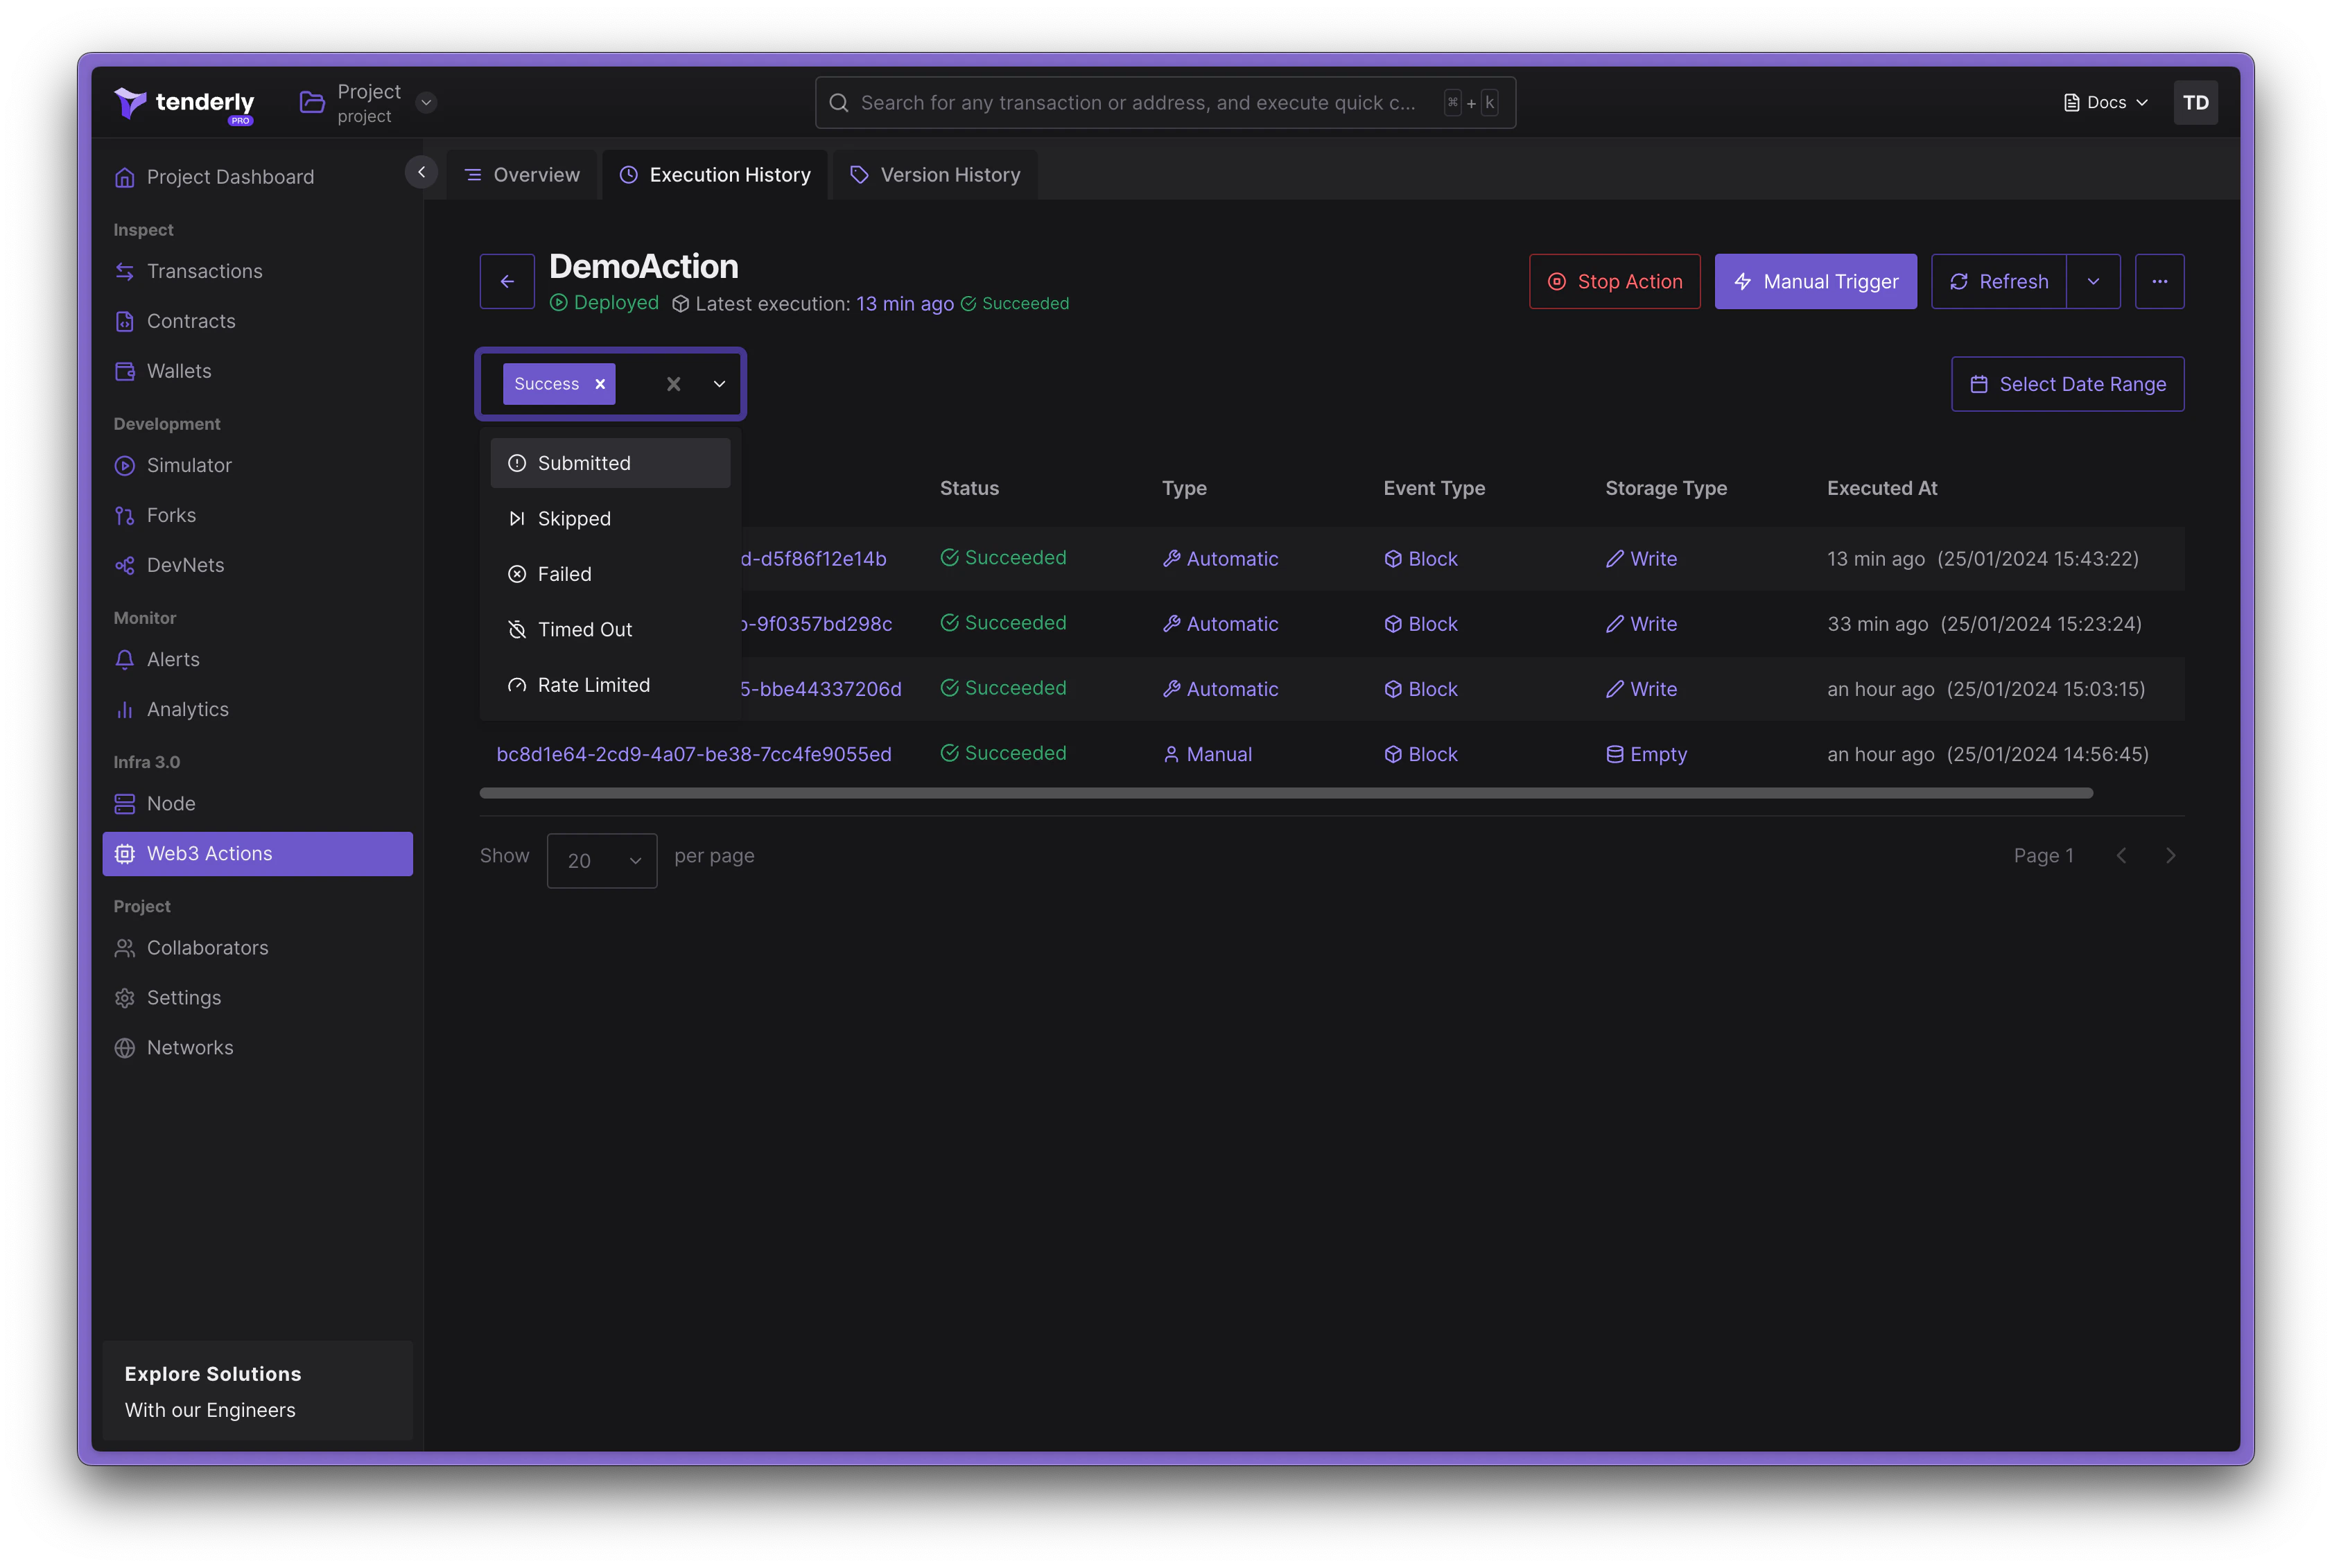Image resolution: width=2332 pixels, height=1568 pixels.
Task: Open execution bc8d1e64-2cd9-4a07-be38-7cc4fe9055ed
Action: pos(694,754)
